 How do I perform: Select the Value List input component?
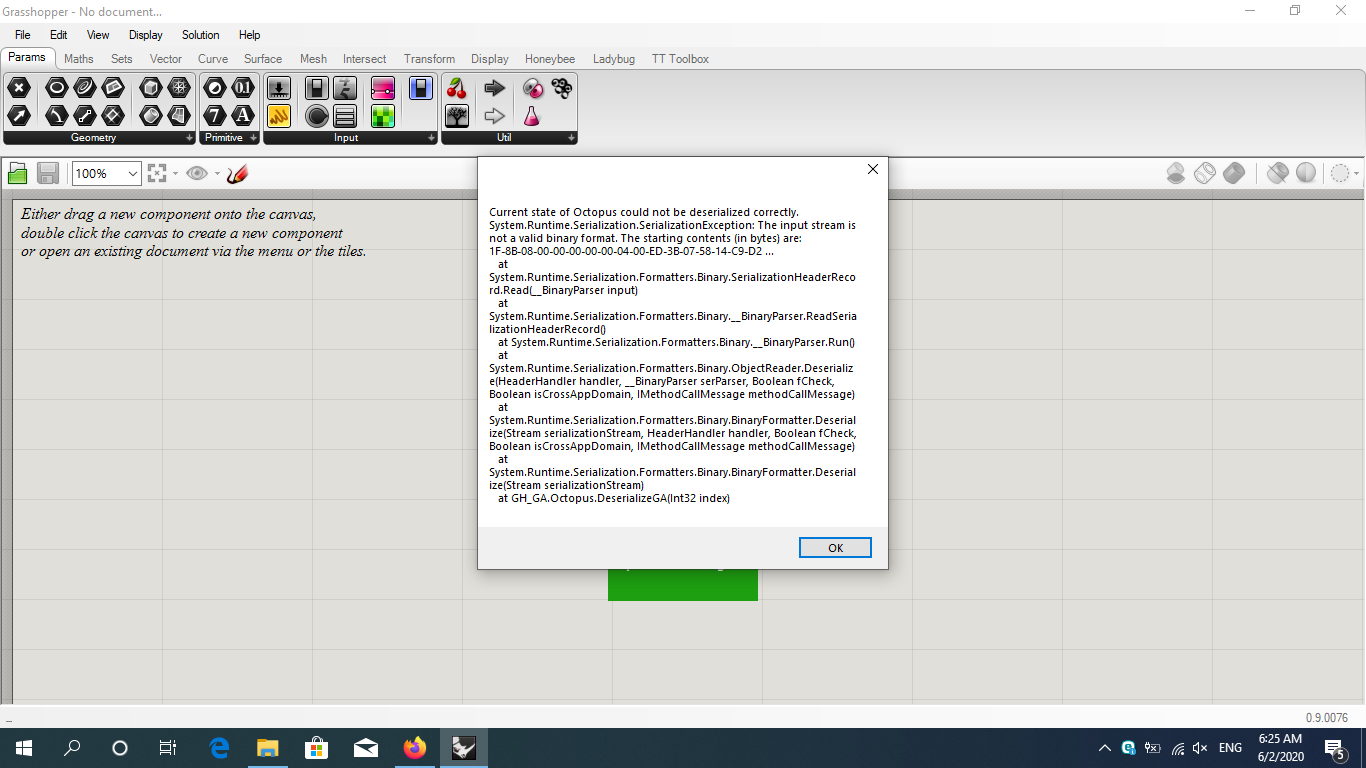point(345,116)
